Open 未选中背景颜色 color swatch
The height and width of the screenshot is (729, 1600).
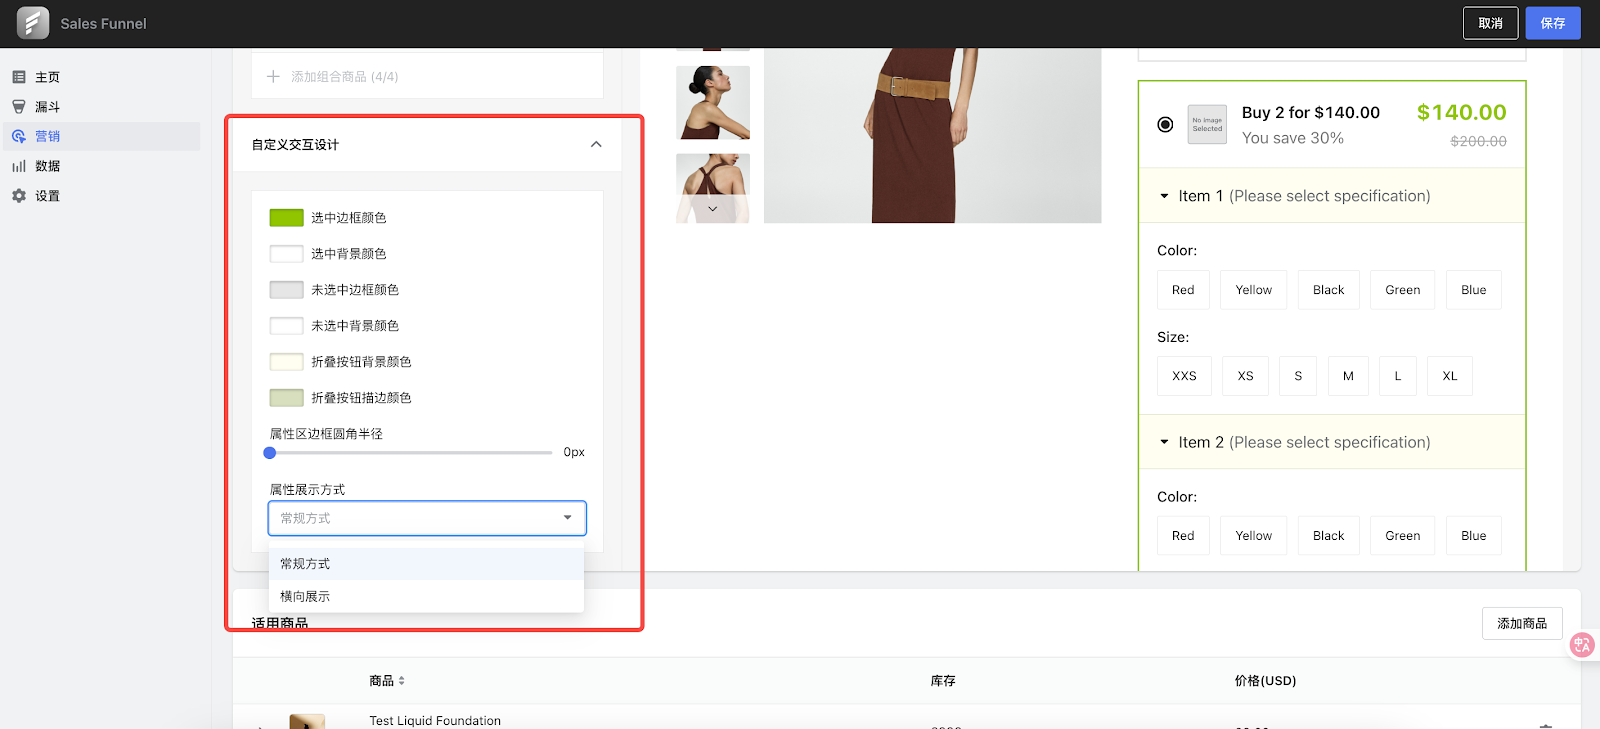287,326
